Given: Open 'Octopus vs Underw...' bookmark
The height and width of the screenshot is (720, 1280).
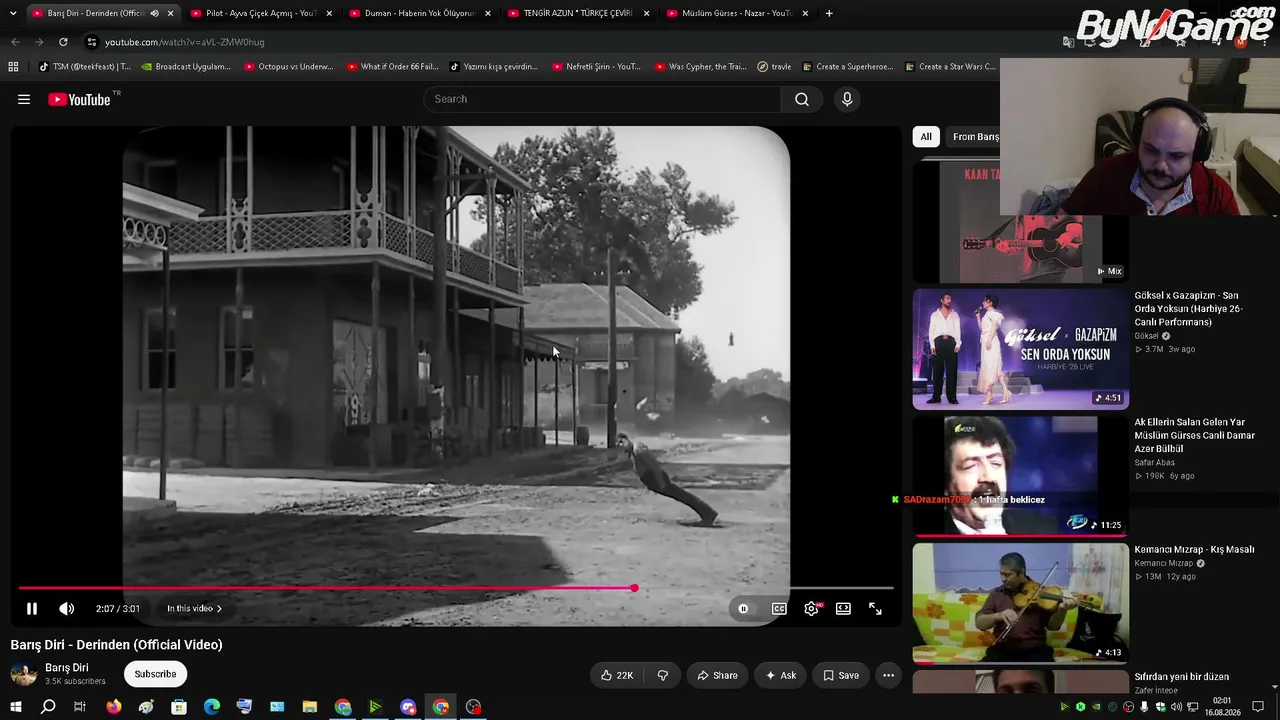Looking at the screenshot, I should [x=288, y=67].
